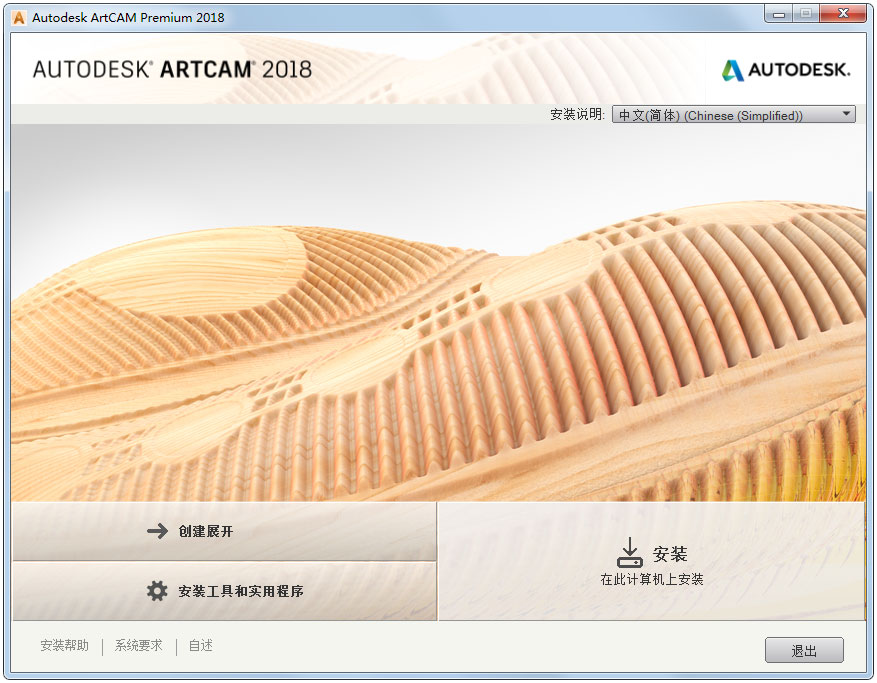Open the 自述 readme link
The height and width of the screenshot is (683, 877).
click(x=199, y=646)
